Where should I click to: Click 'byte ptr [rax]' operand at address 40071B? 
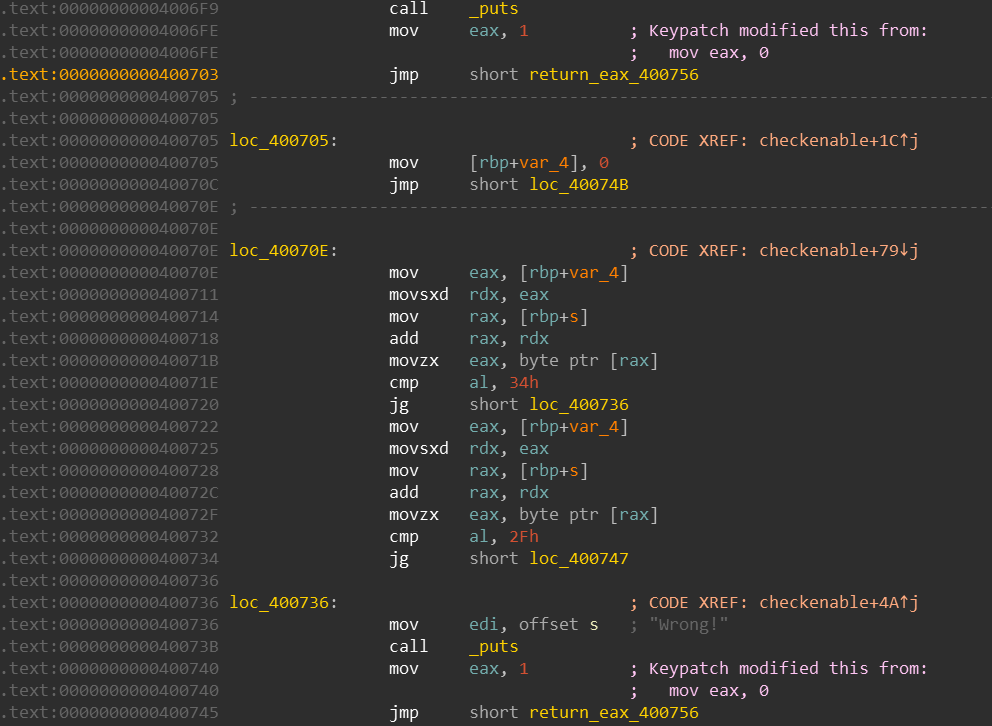[588, 360]
